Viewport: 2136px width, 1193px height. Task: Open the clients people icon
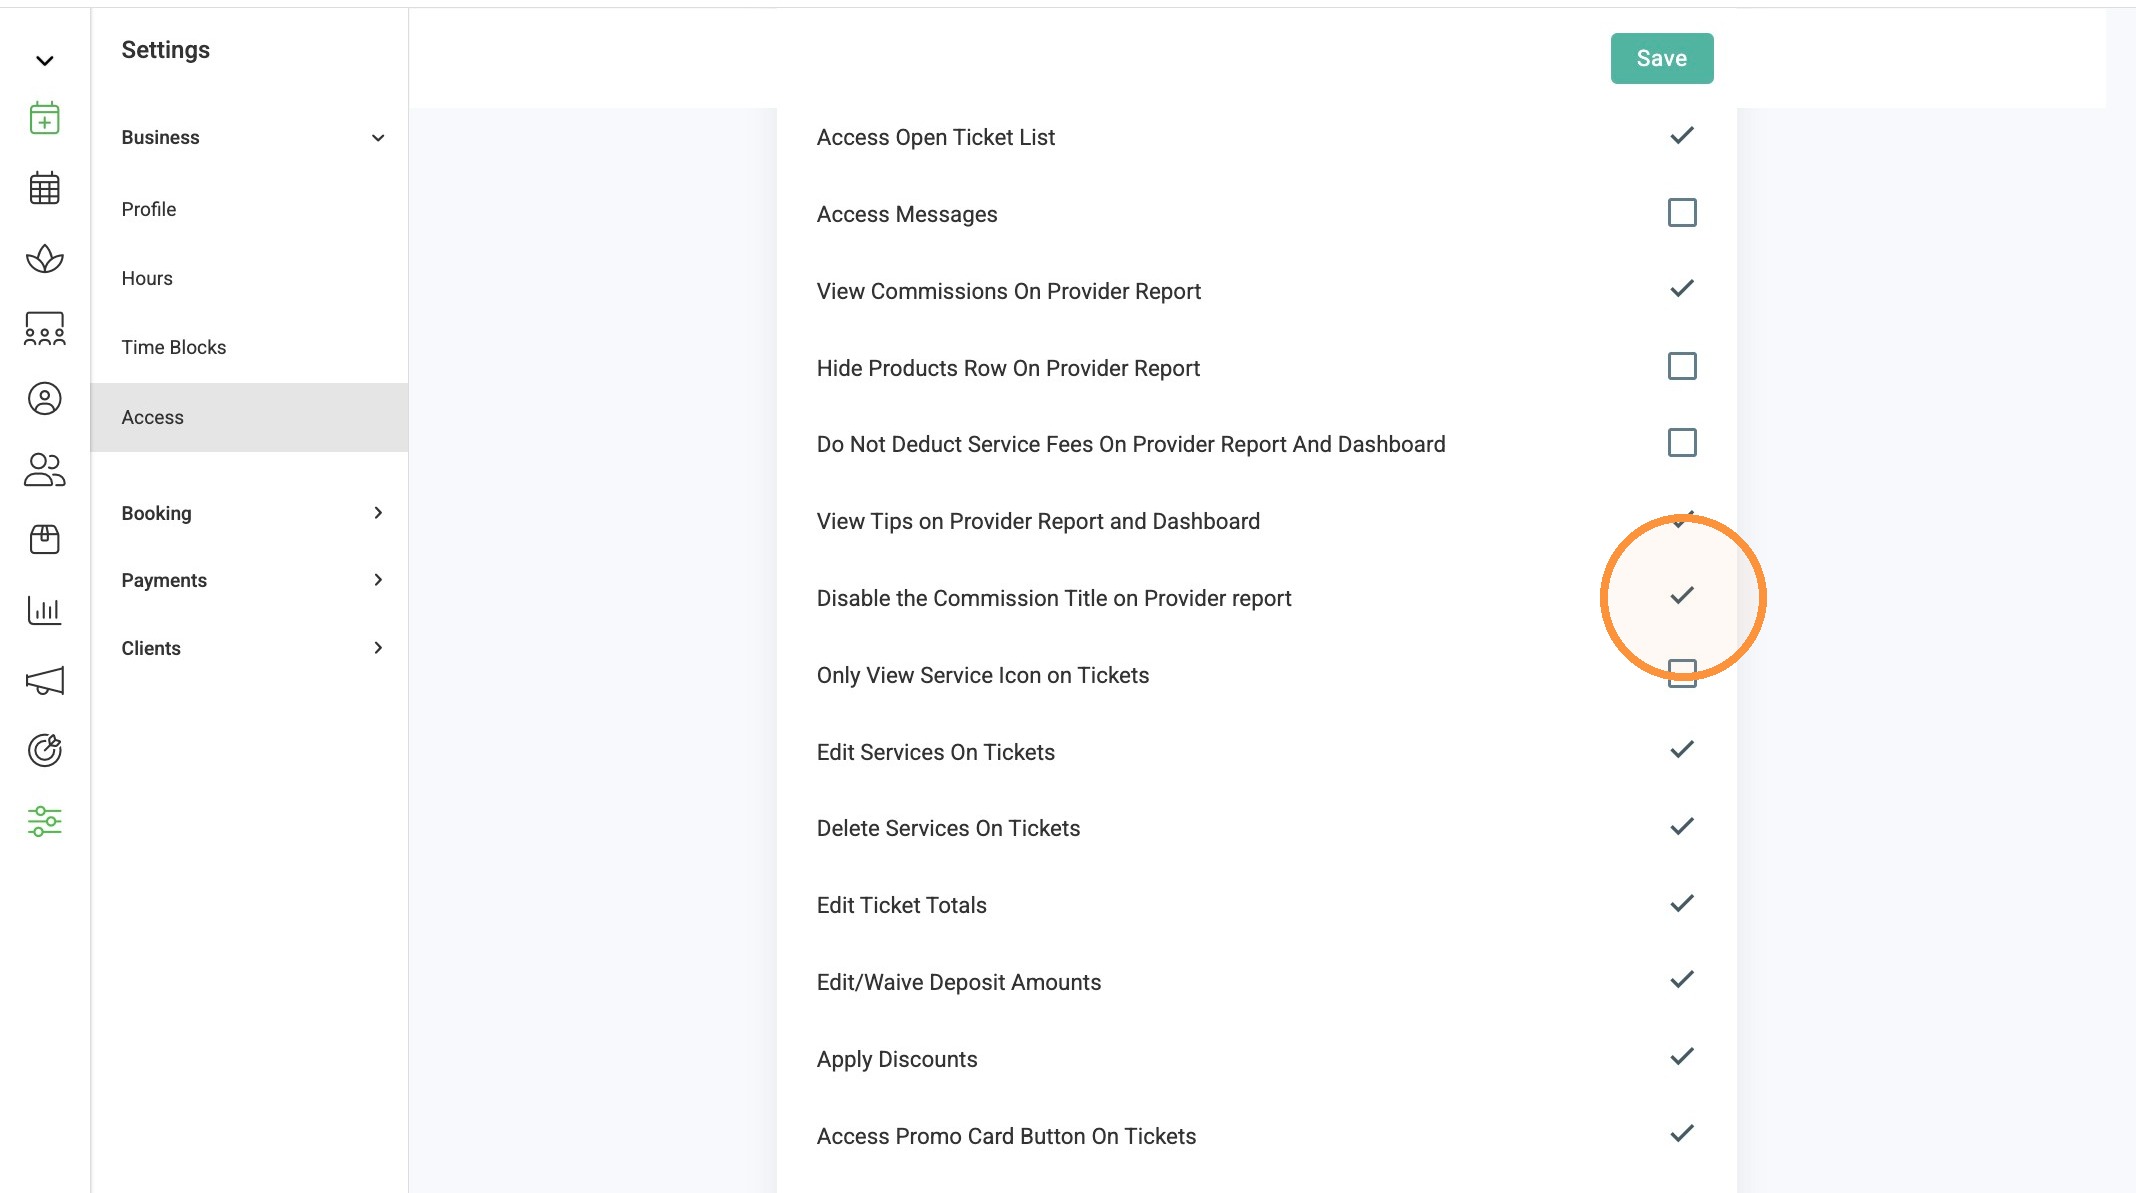pyautogui.click(x=44, y=470)
